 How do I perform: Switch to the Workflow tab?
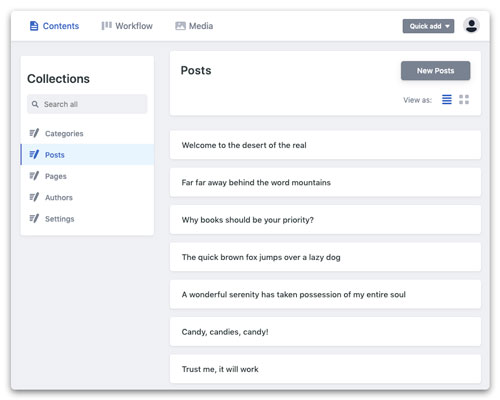(x=127, y=26)
